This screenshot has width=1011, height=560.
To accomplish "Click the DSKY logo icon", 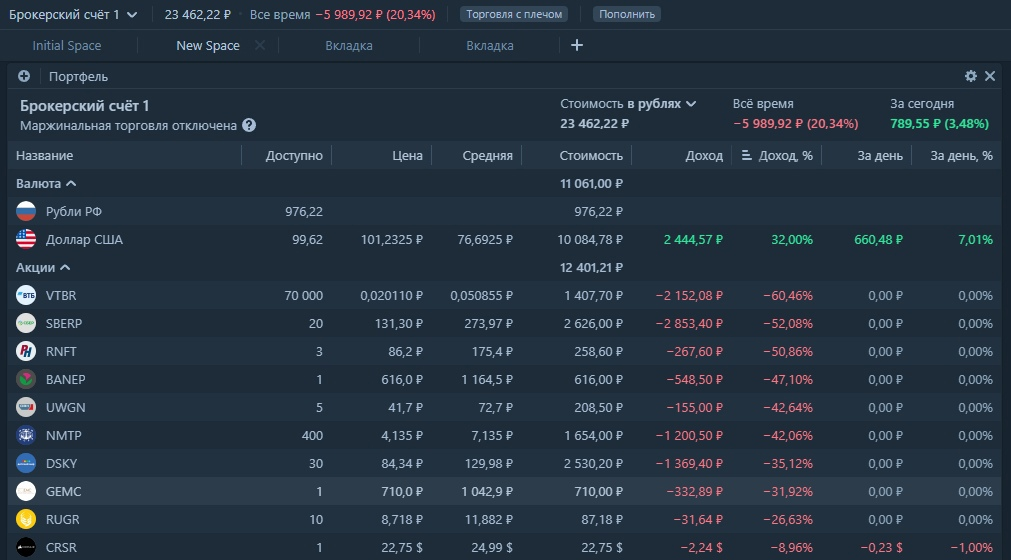I will [x=26, y=463].
